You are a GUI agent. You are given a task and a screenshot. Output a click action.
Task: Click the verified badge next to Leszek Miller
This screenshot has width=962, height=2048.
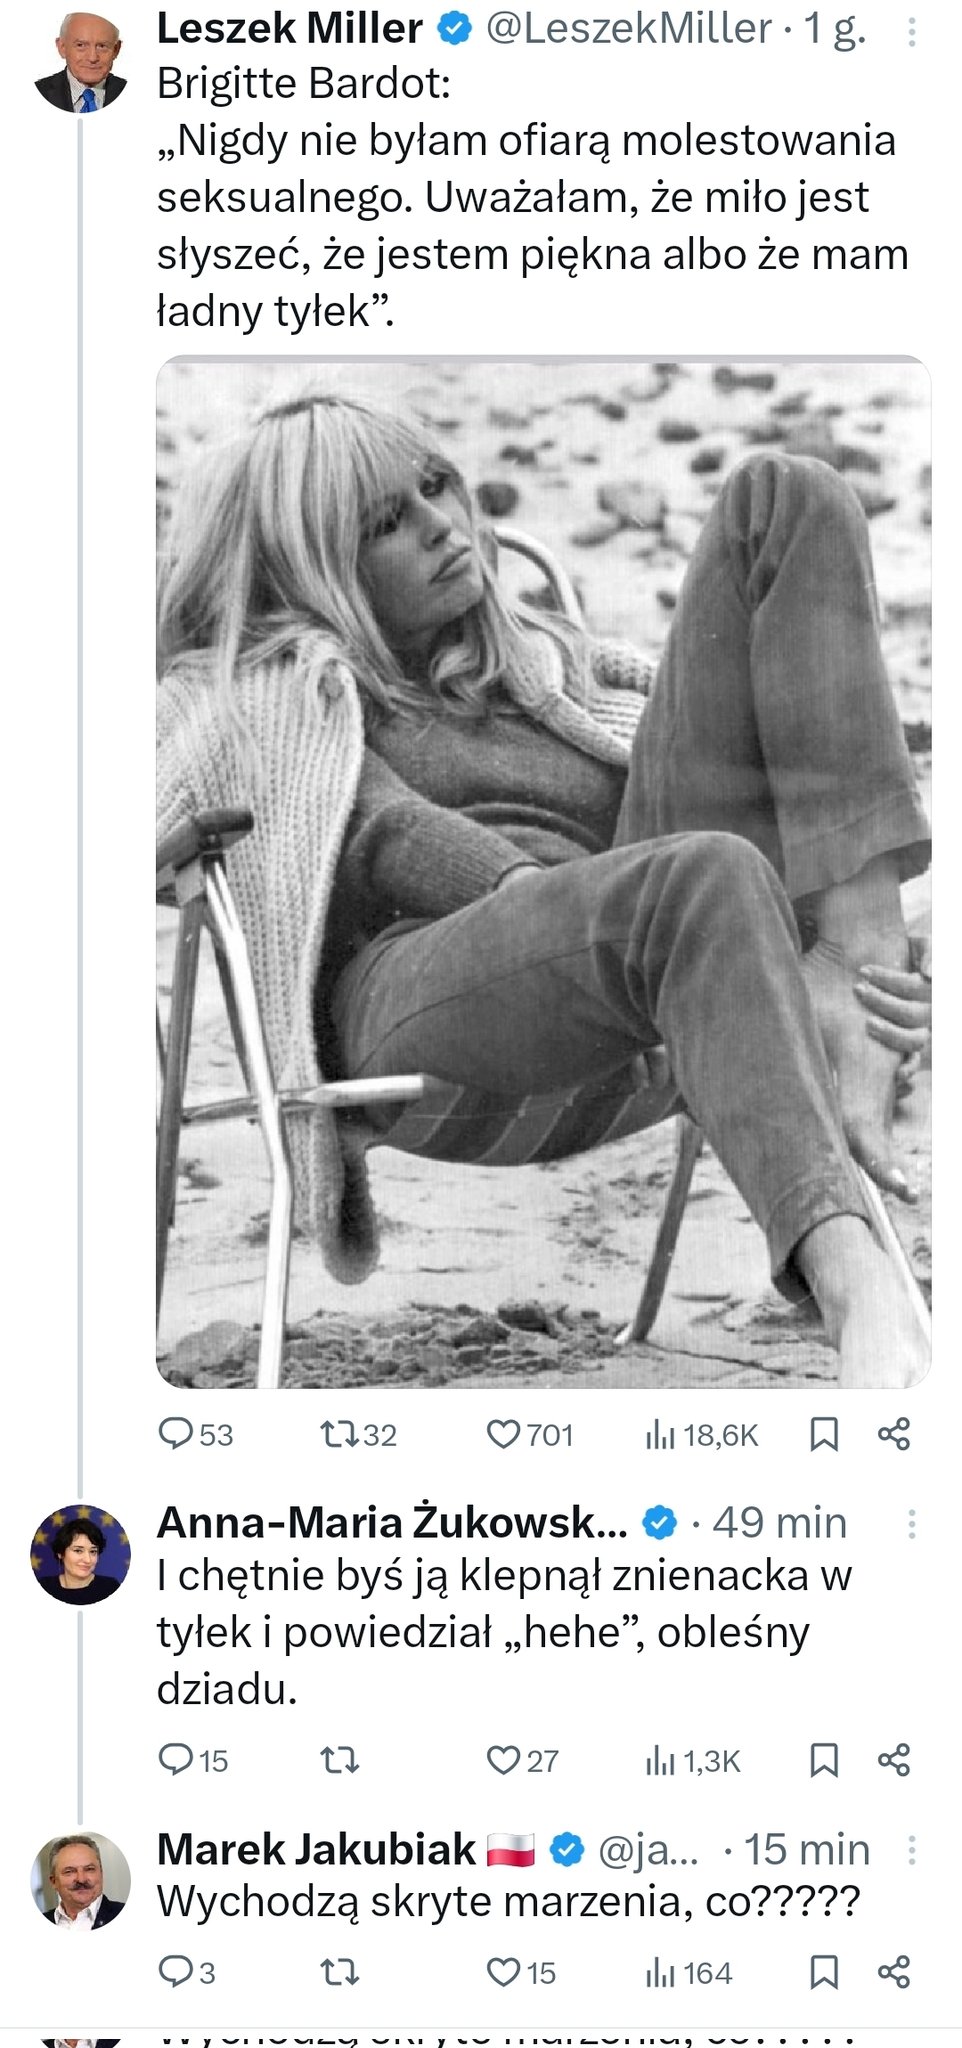[x=456, y=30]
